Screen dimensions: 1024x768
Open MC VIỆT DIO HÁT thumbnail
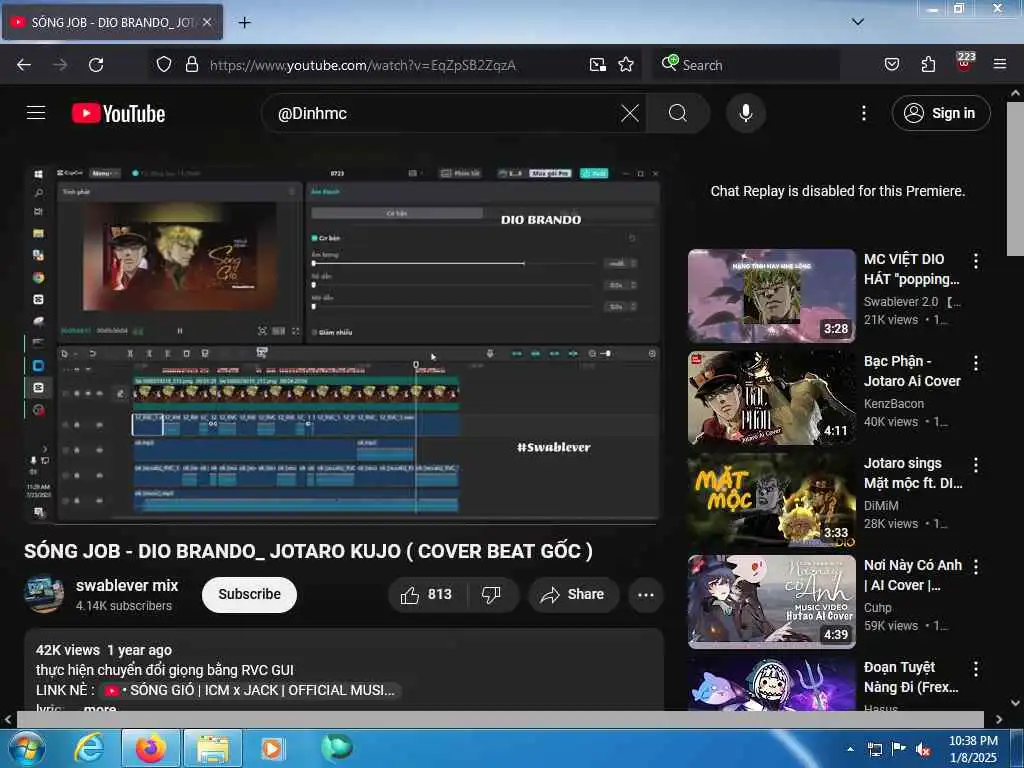point(771,296)
